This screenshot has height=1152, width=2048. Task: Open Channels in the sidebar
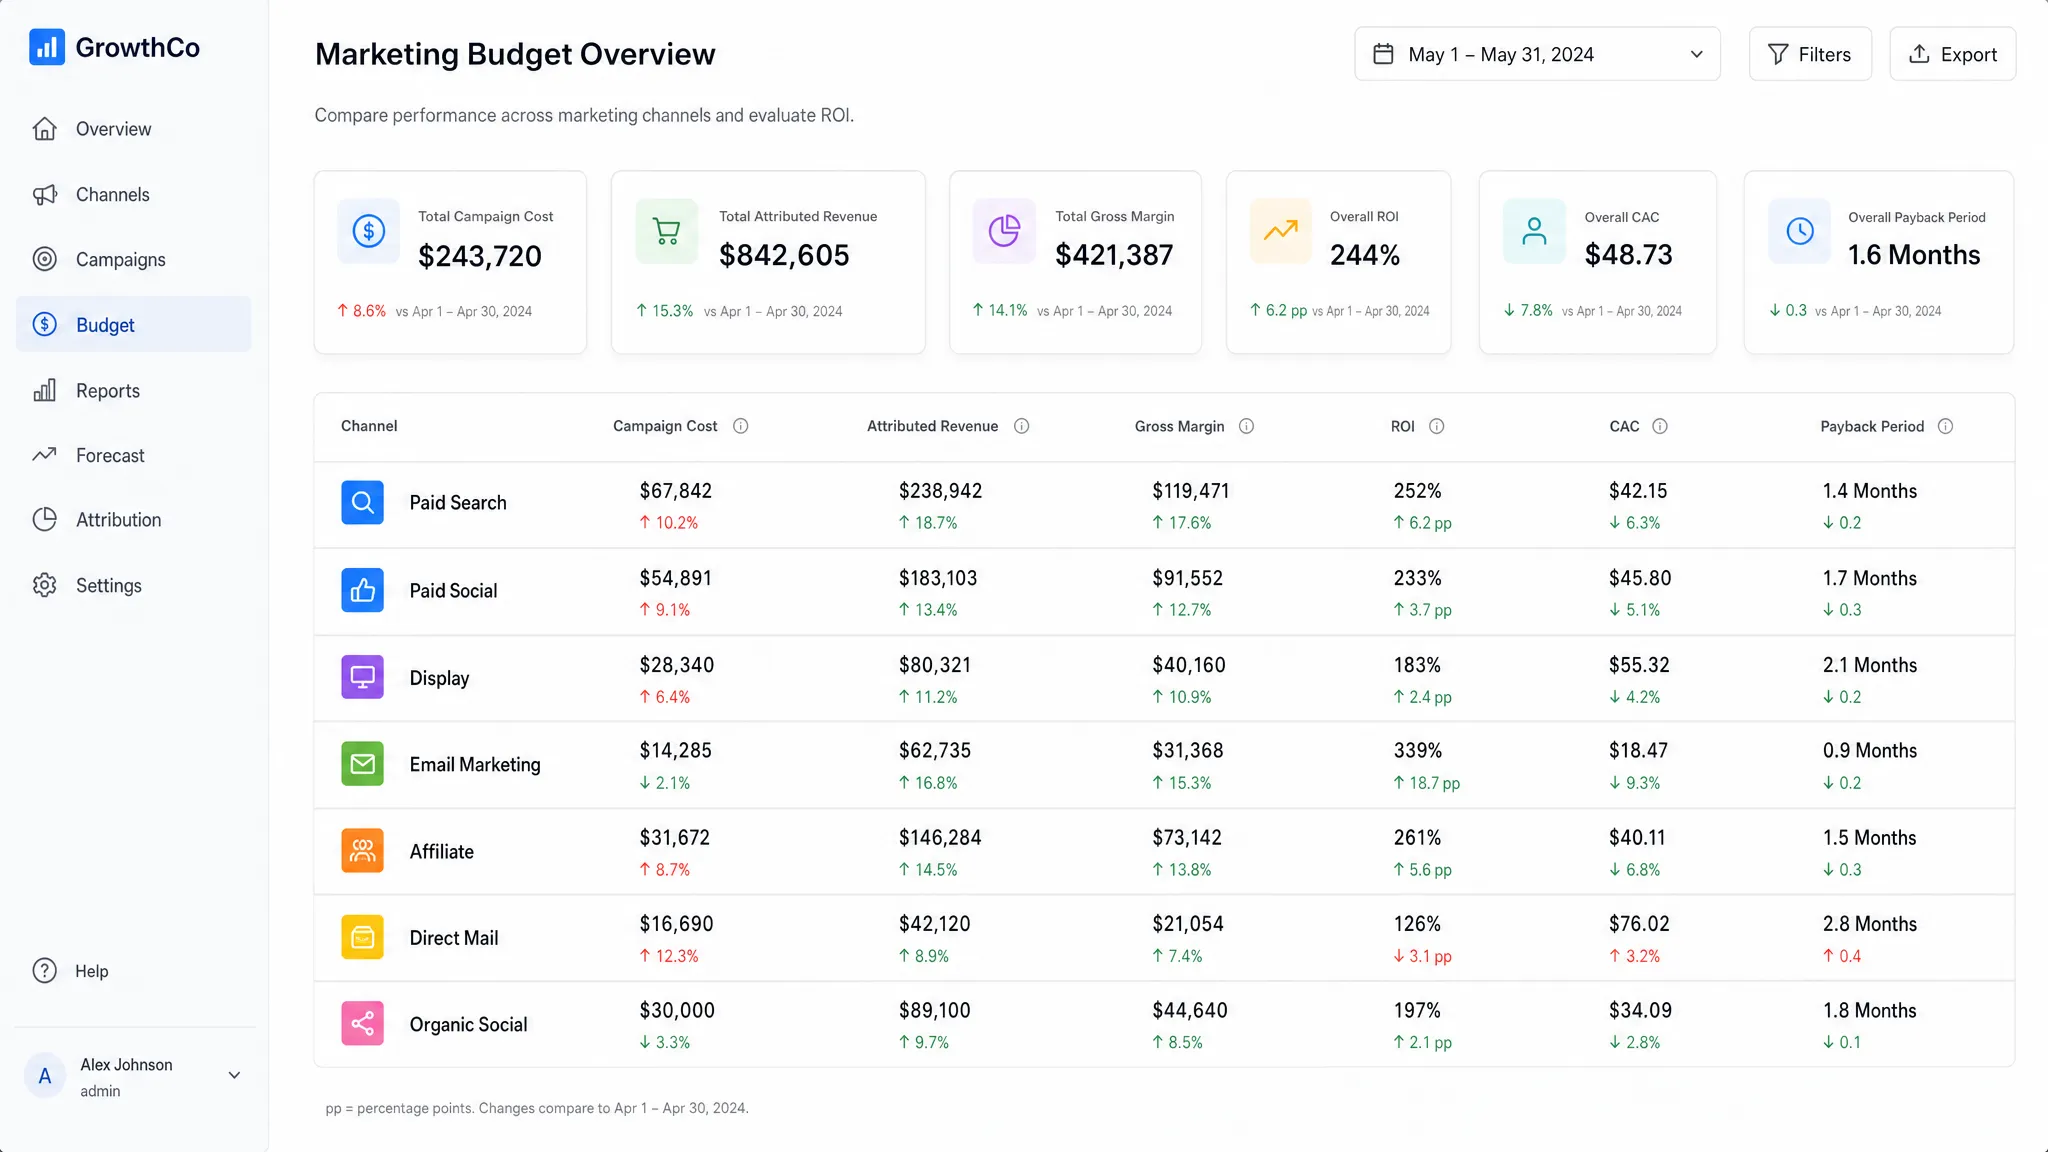pyautogui.click(x=133, y=194)
